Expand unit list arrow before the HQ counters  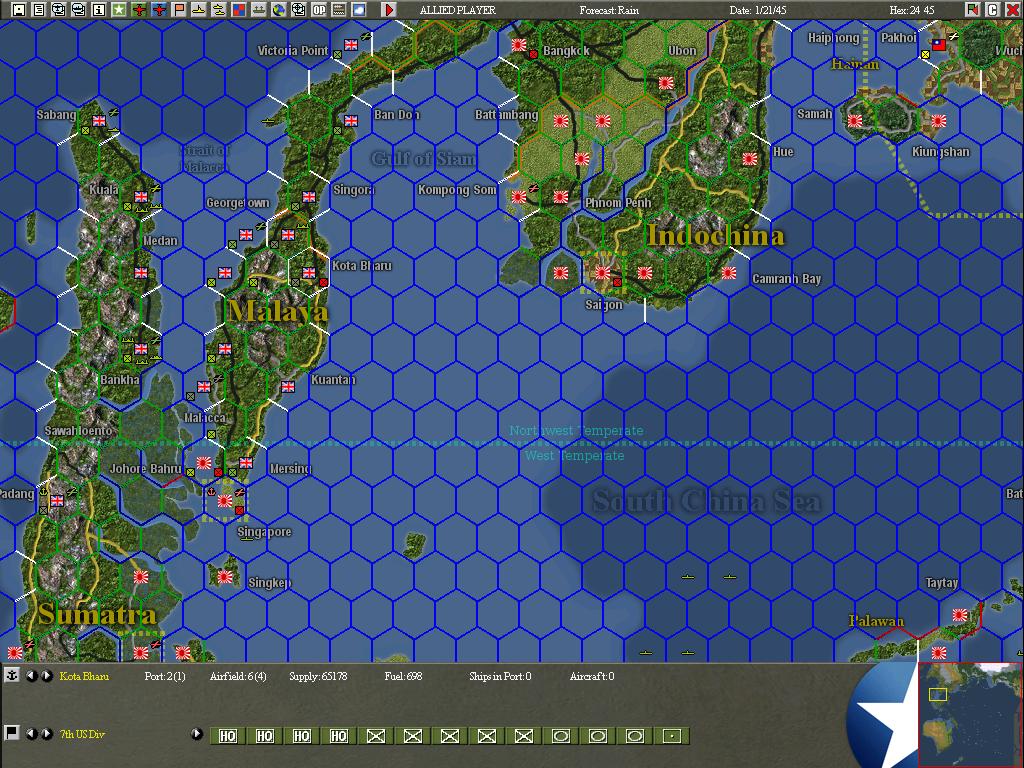[197, 734]
